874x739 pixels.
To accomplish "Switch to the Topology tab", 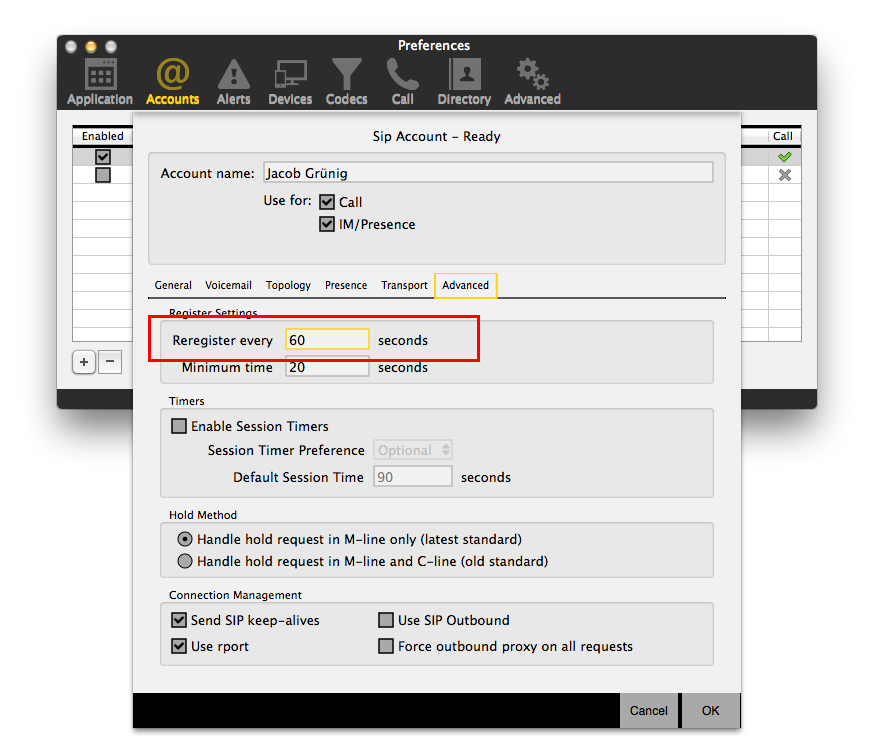I will 288,285.
